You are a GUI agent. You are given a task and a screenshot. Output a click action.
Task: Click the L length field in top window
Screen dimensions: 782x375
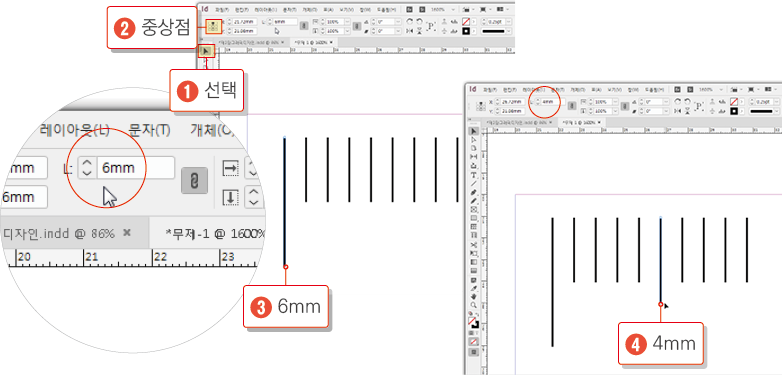tap(285, 22)
